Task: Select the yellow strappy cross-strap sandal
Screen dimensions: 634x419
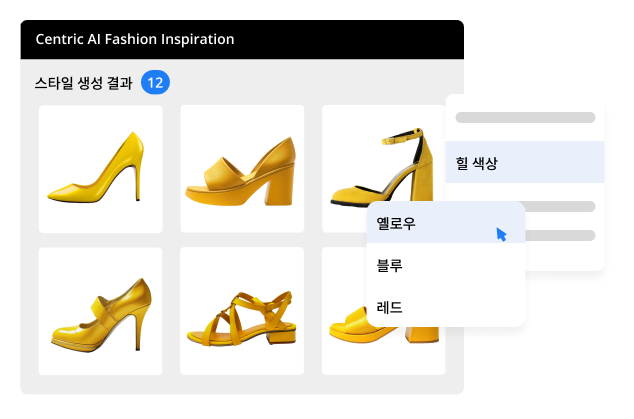Action: (x=242, y=311)
